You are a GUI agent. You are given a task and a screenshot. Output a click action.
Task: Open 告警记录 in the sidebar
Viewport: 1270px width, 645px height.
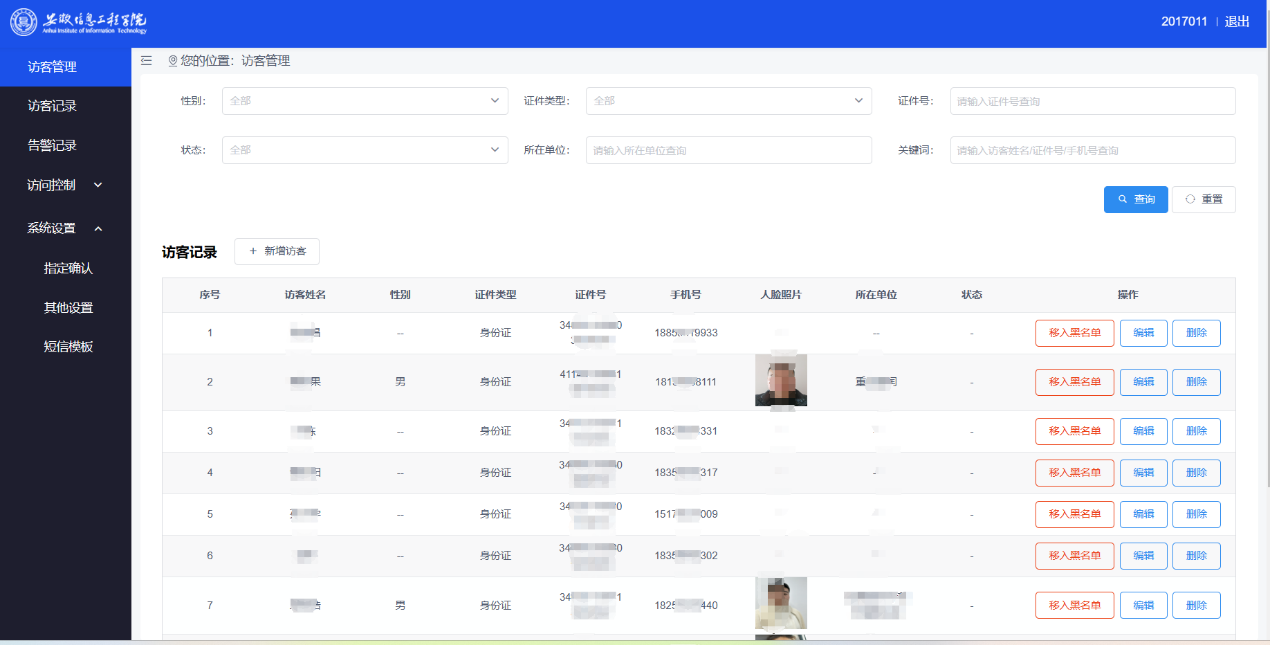(x=52, y=145)
